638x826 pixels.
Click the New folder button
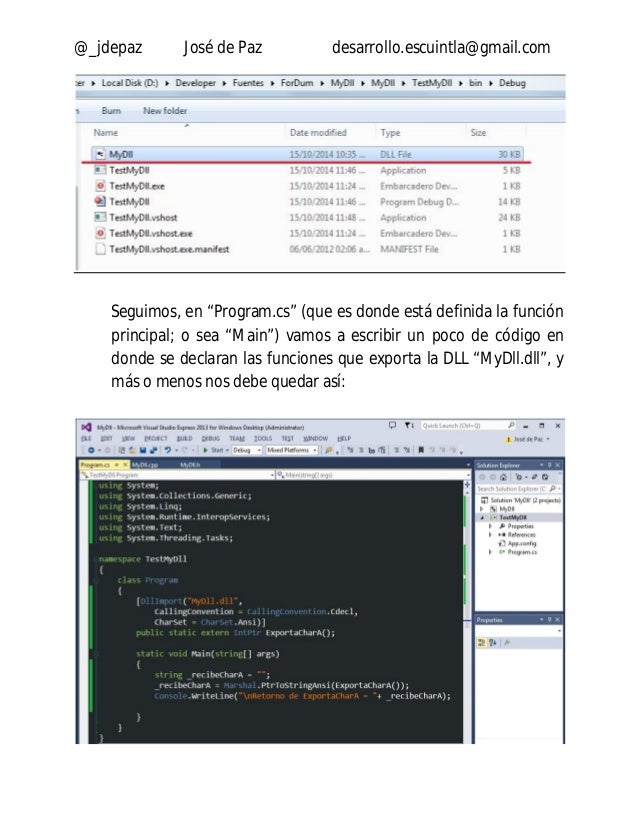tap(165, 111)
